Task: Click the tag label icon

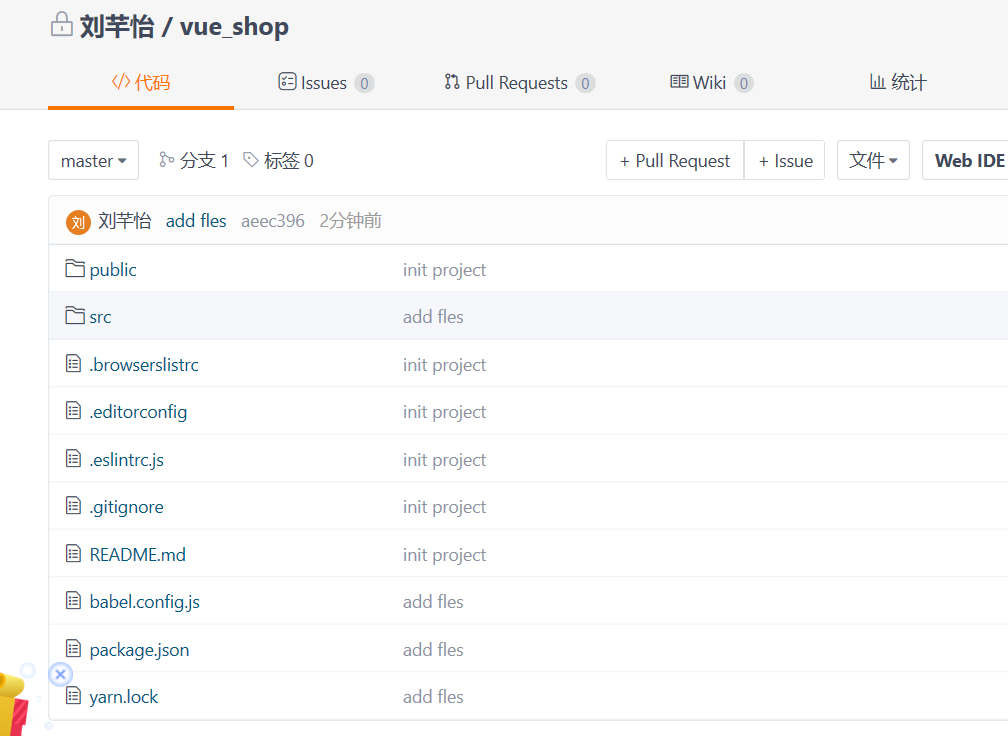Action: coord(251,159)
